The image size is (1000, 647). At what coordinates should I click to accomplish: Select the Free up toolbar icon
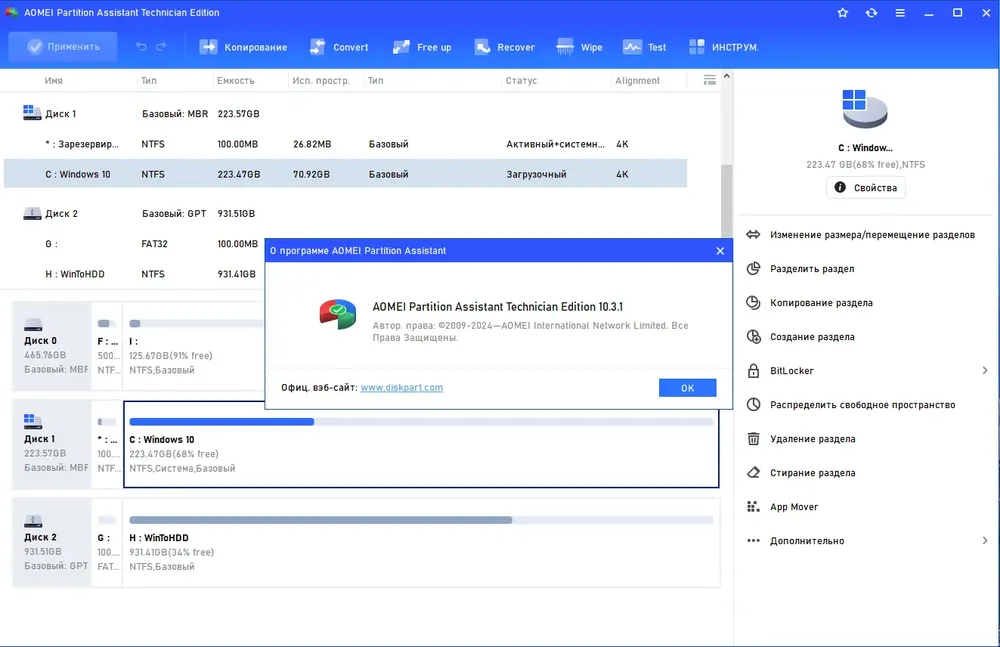tap(401, 47)
